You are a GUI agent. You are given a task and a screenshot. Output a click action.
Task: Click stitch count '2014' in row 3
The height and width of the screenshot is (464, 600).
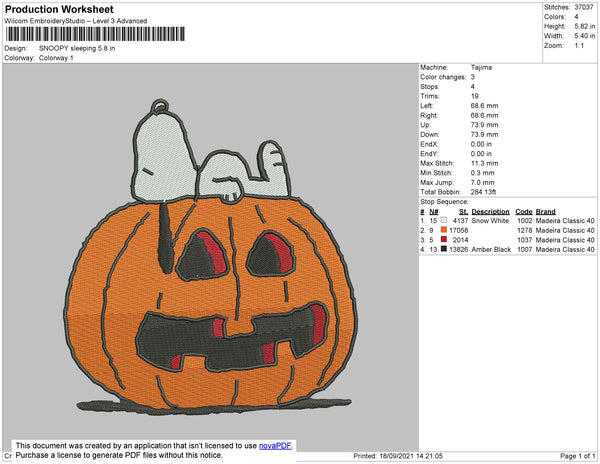(x=460, y=240)
